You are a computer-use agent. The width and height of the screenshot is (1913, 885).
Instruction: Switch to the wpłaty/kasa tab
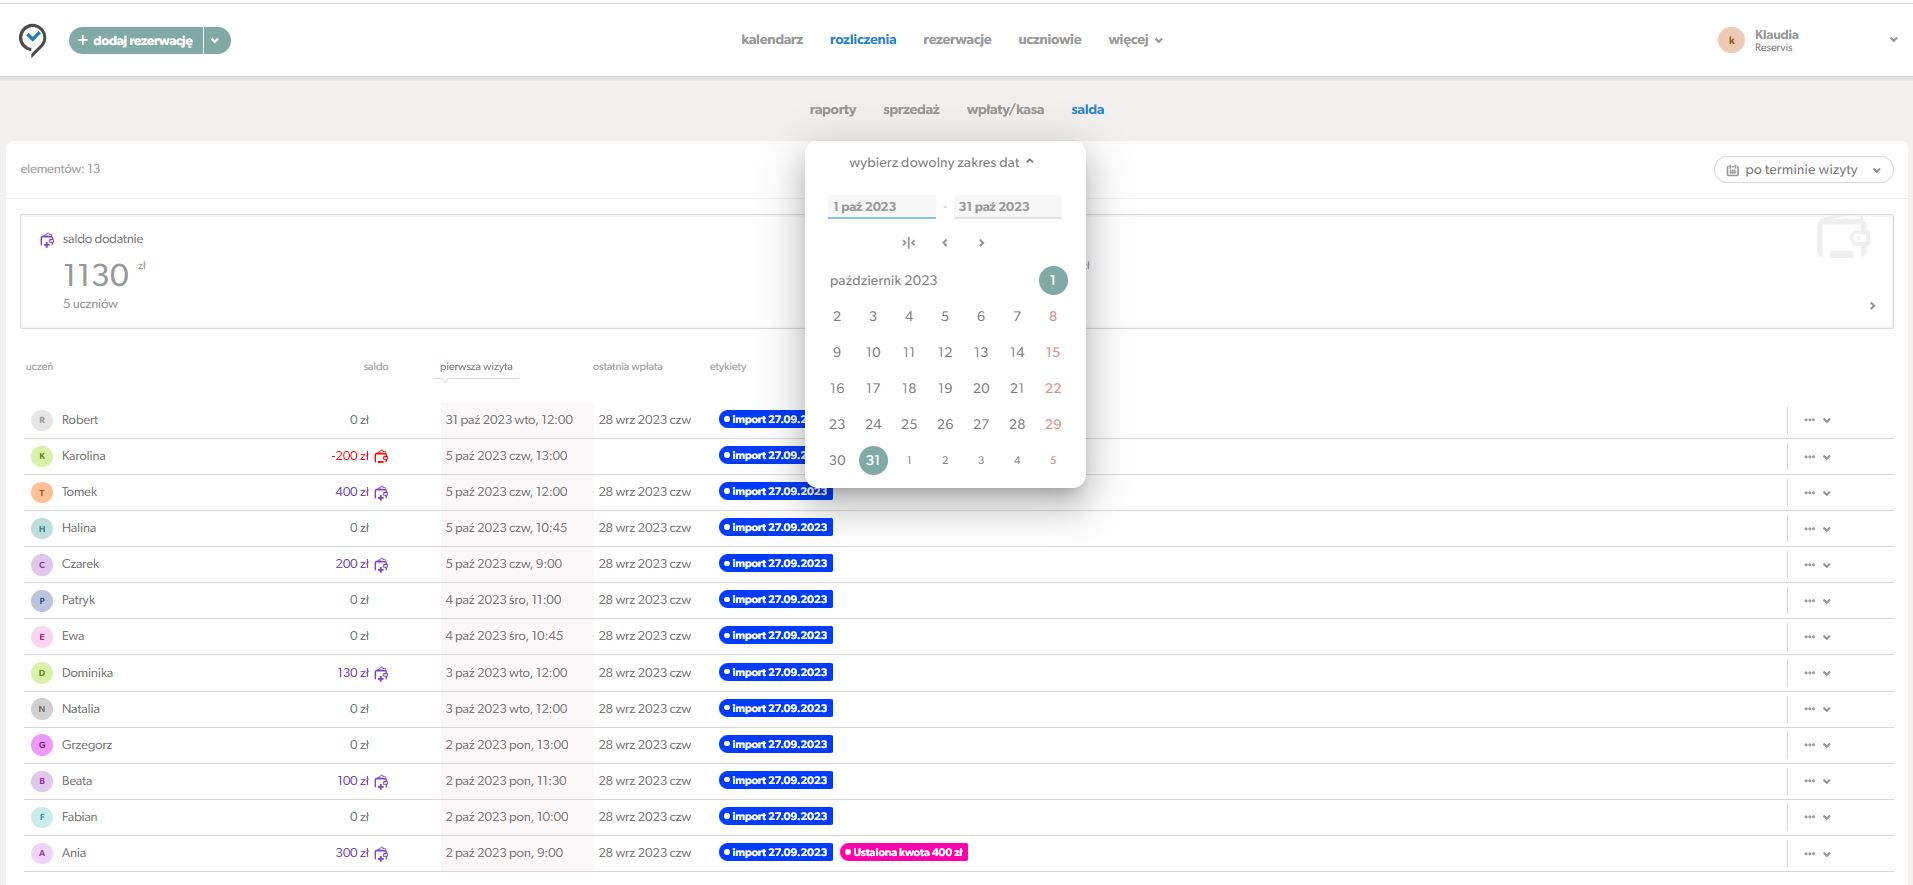coord(1005,110)
